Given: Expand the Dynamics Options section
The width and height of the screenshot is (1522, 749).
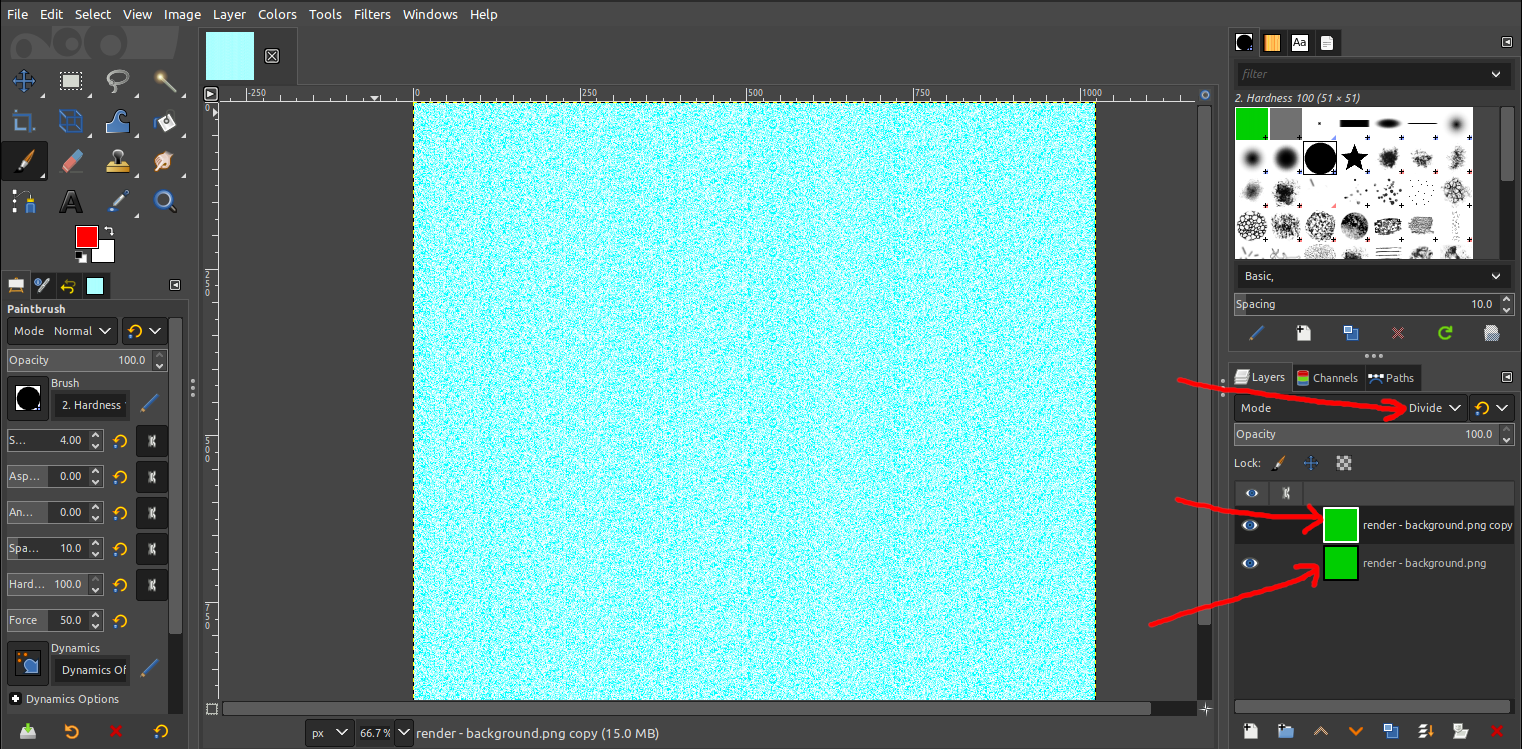Looking at the screenshot, I should (16, 699).
